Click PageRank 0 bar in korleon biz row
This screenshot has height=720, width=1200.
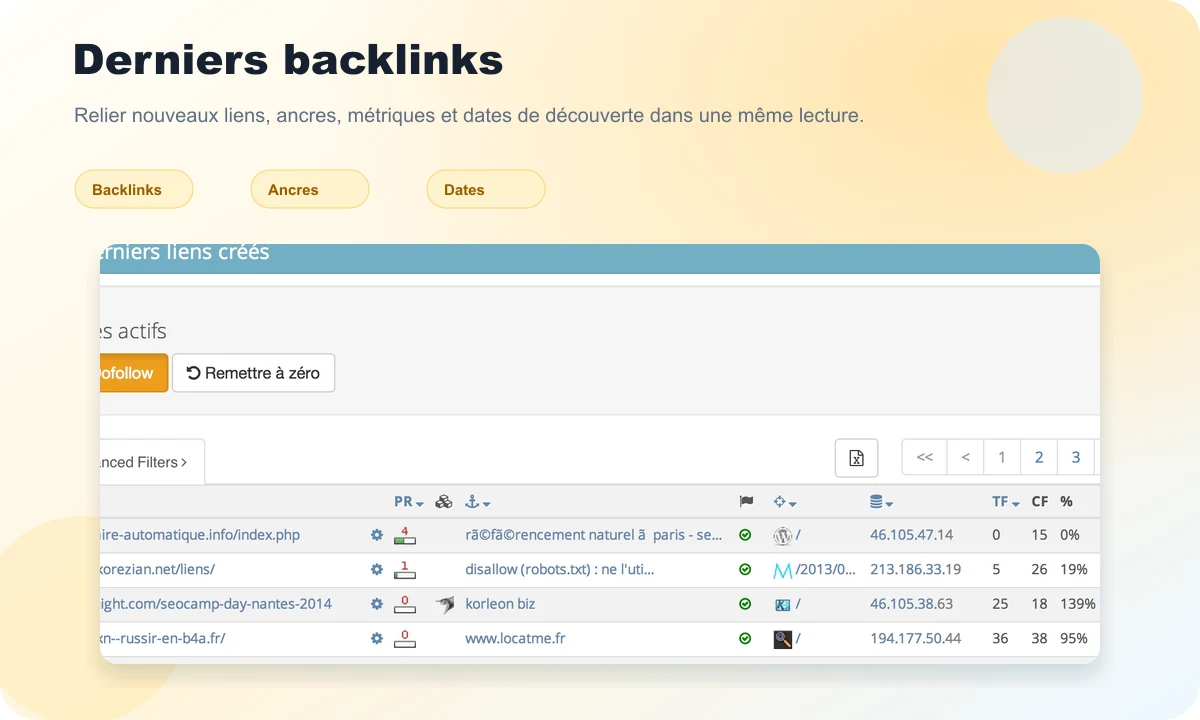click(405, 604)
